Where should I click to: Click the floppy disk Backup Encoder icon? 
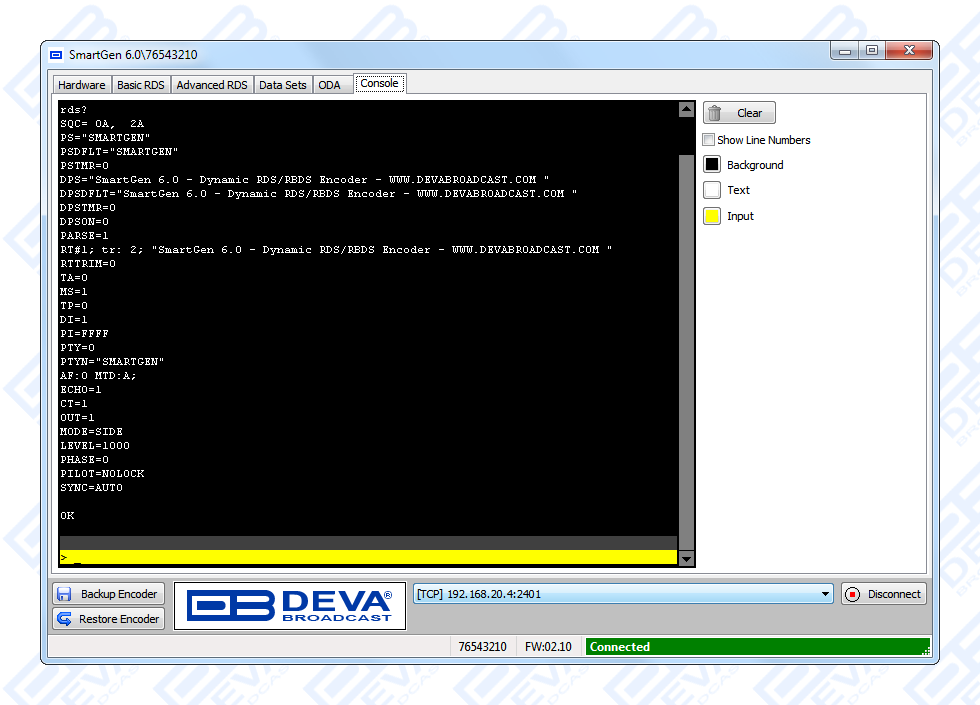(64, 594)
